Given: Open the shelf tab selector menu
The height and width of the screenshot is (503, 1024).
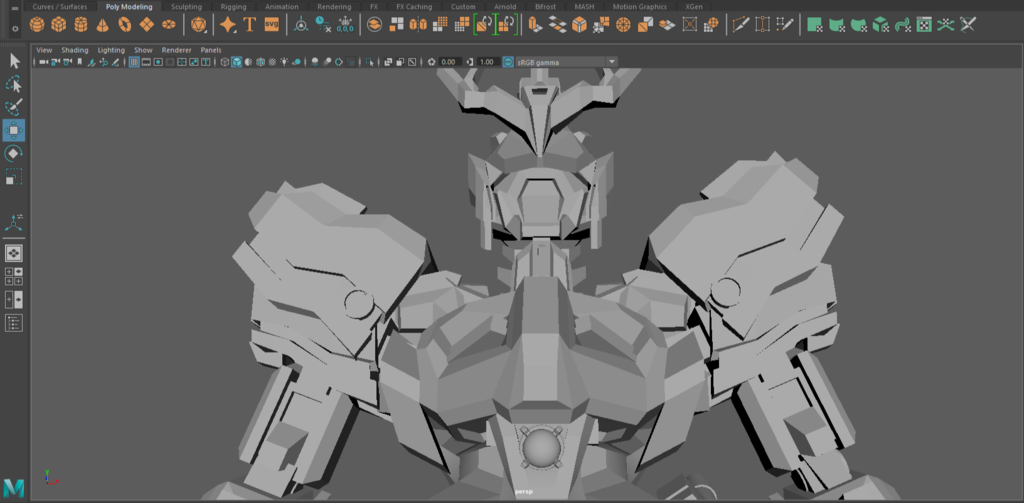Looking at the screenshot, I should tap(15, 8).
